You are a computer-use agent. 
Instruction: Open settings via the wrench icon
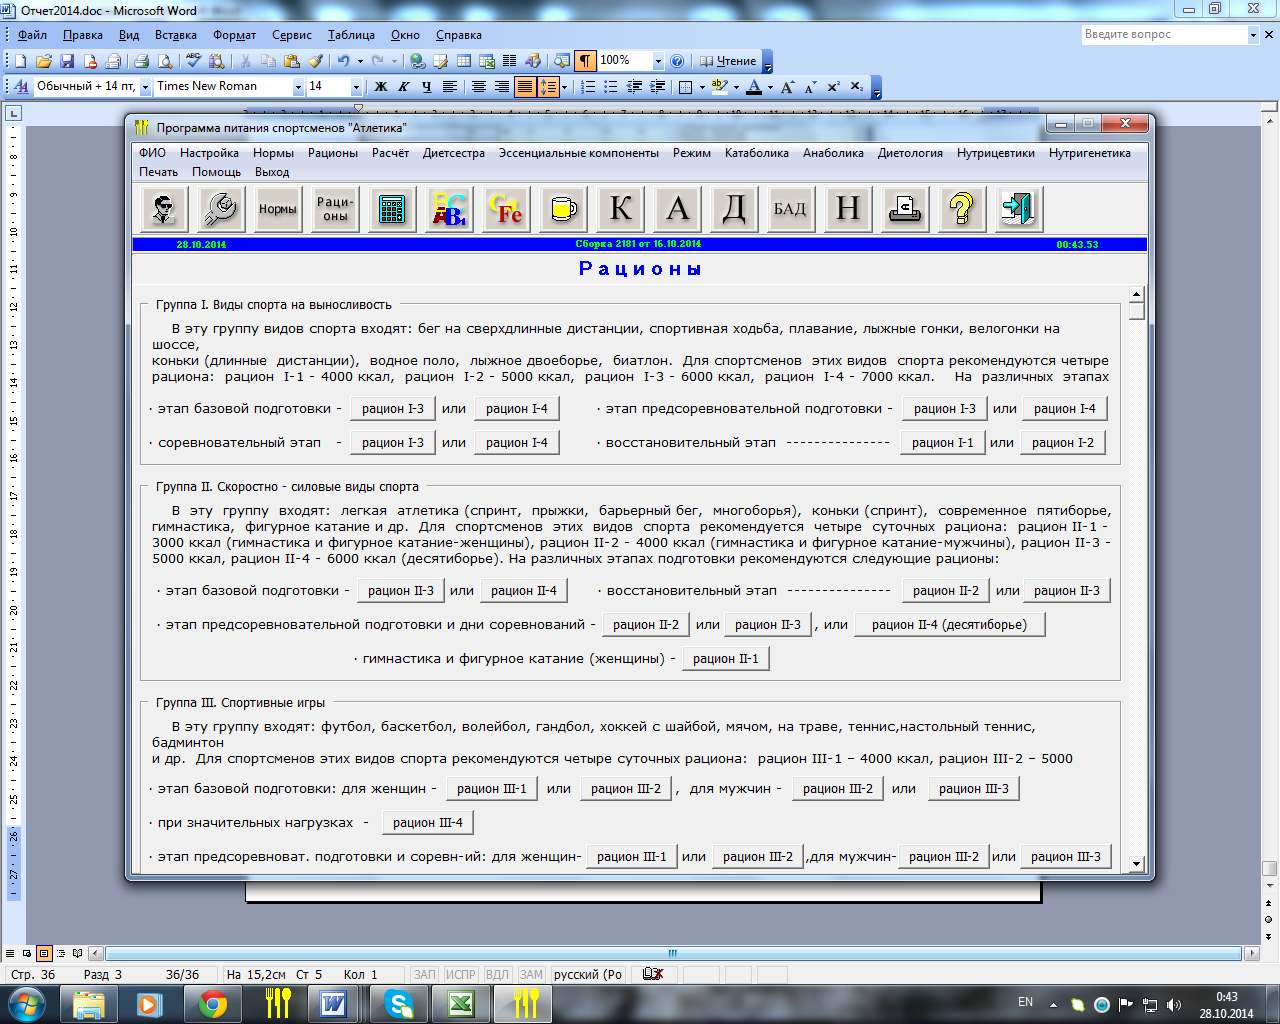click(221, 209)
